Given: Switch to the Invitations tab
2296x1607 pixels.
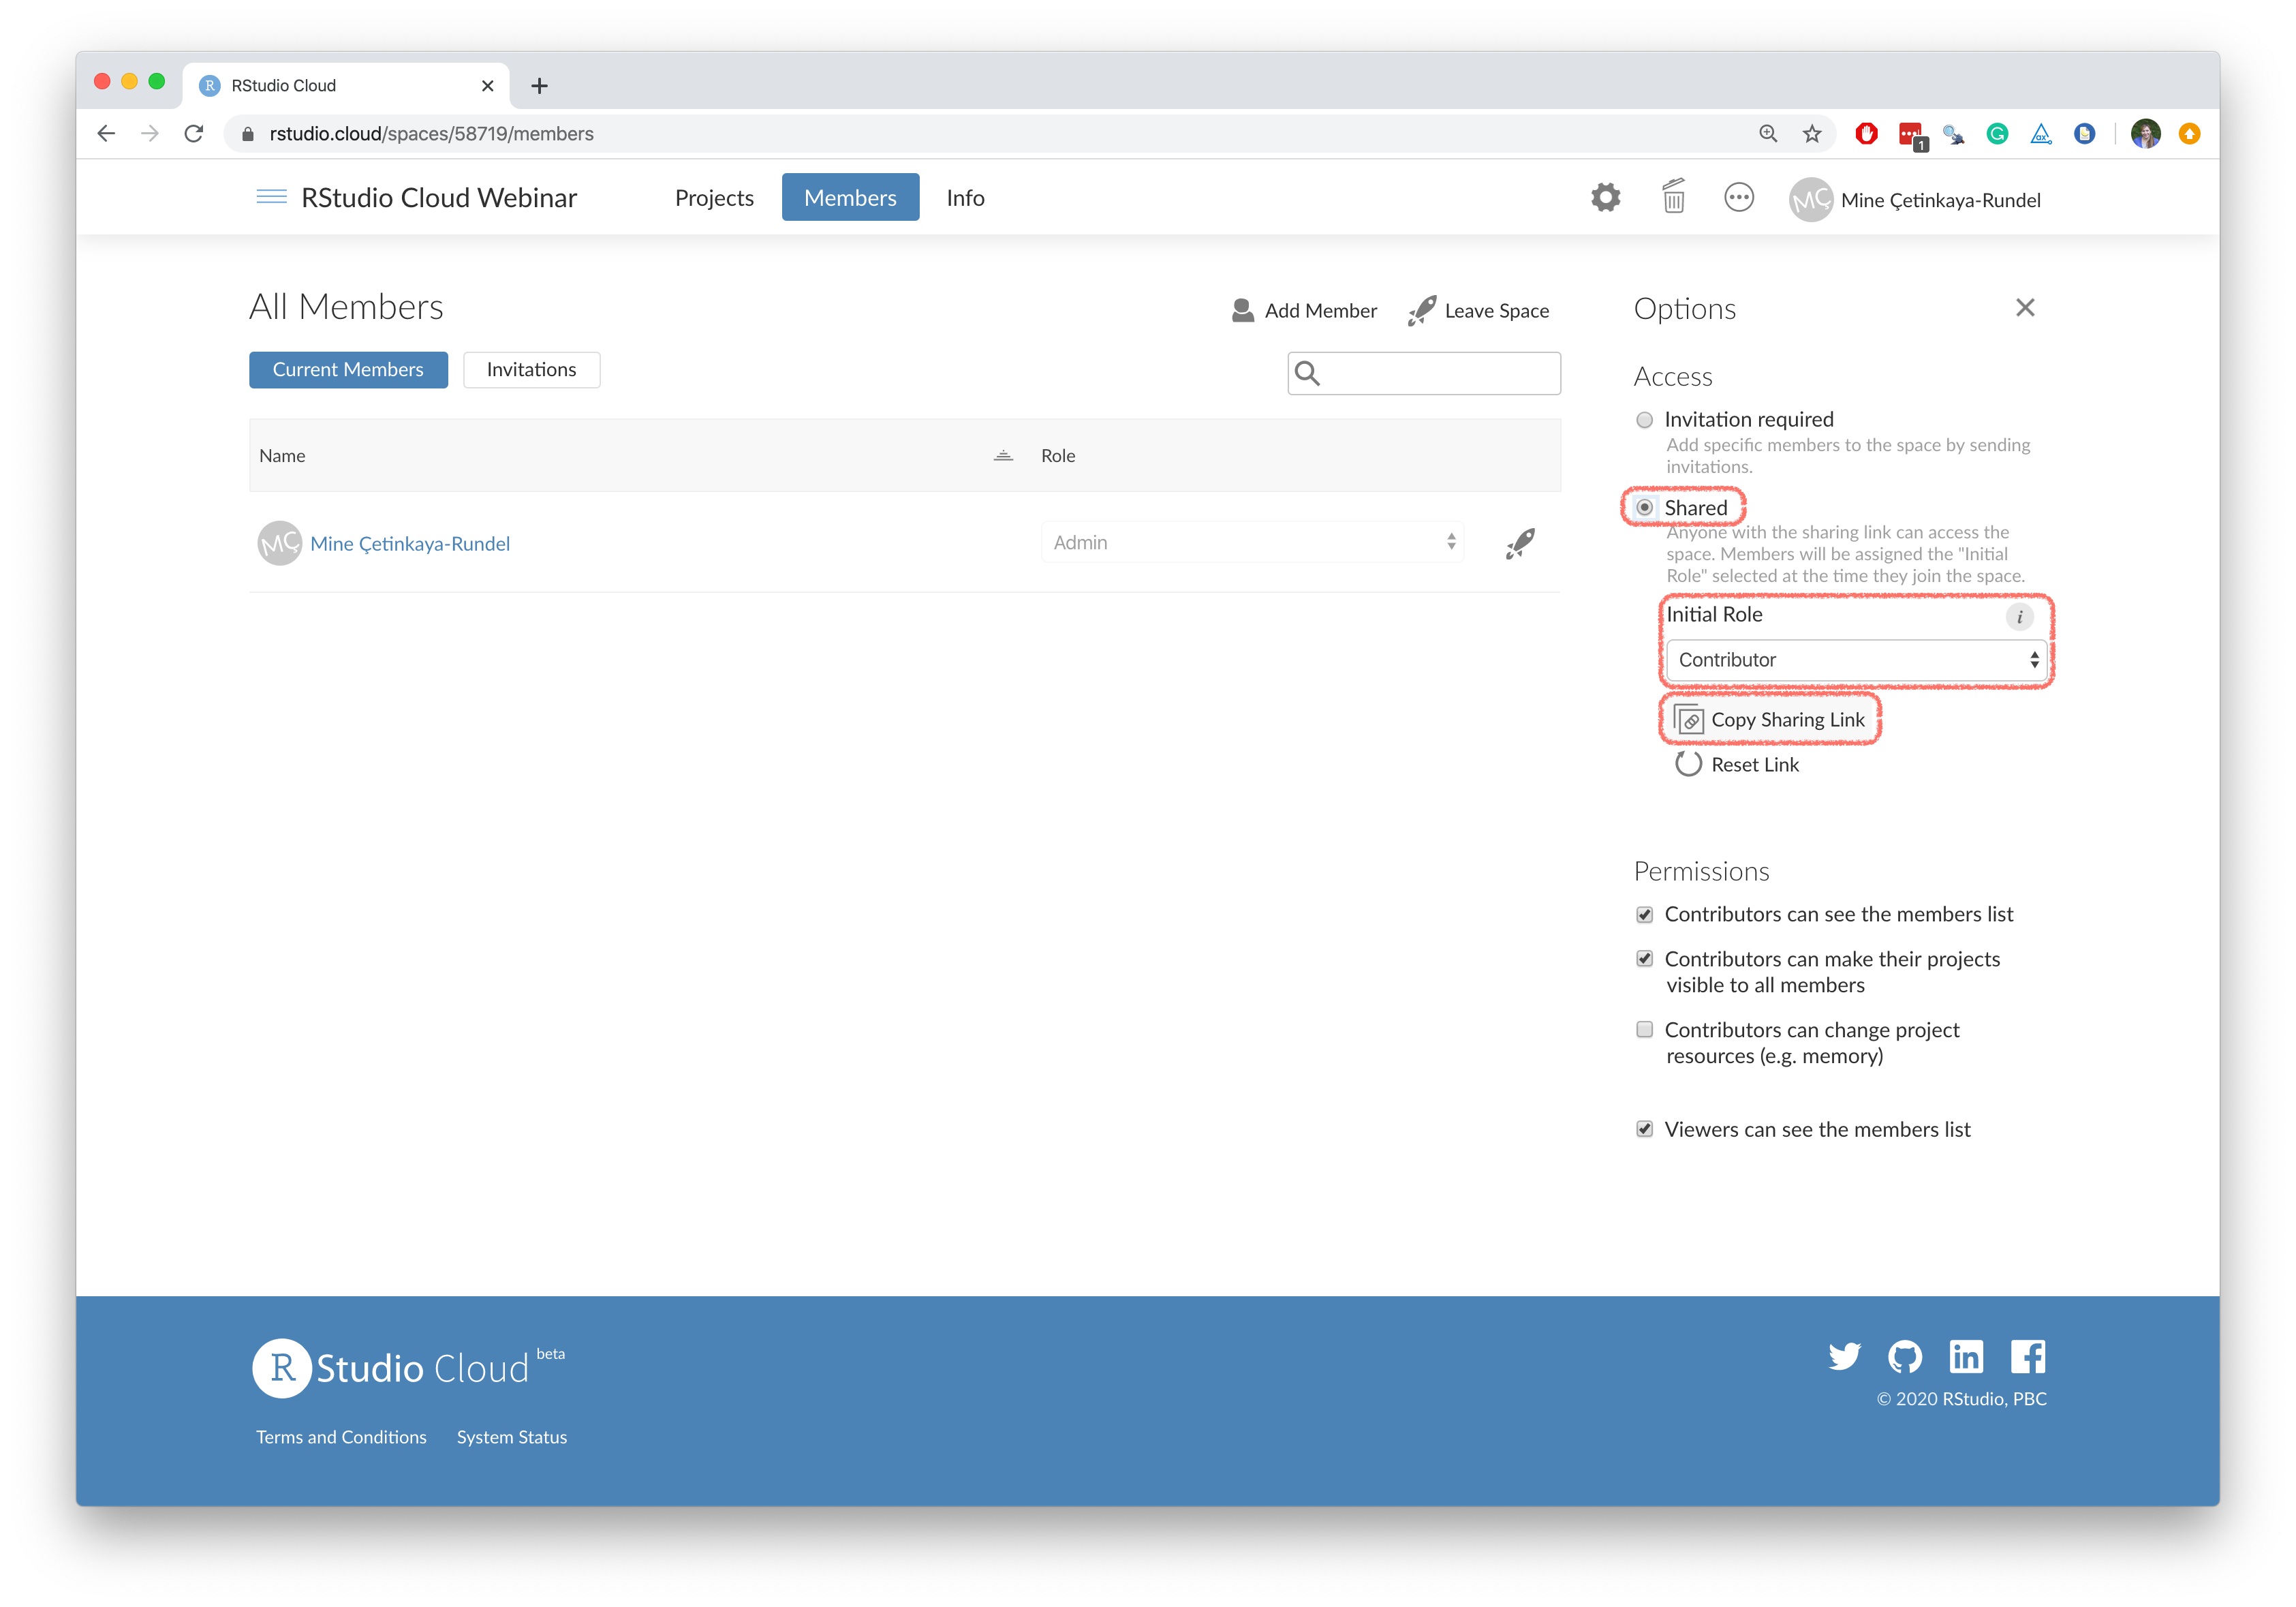Looking at the screenshot, I should (x=531, y=370).
